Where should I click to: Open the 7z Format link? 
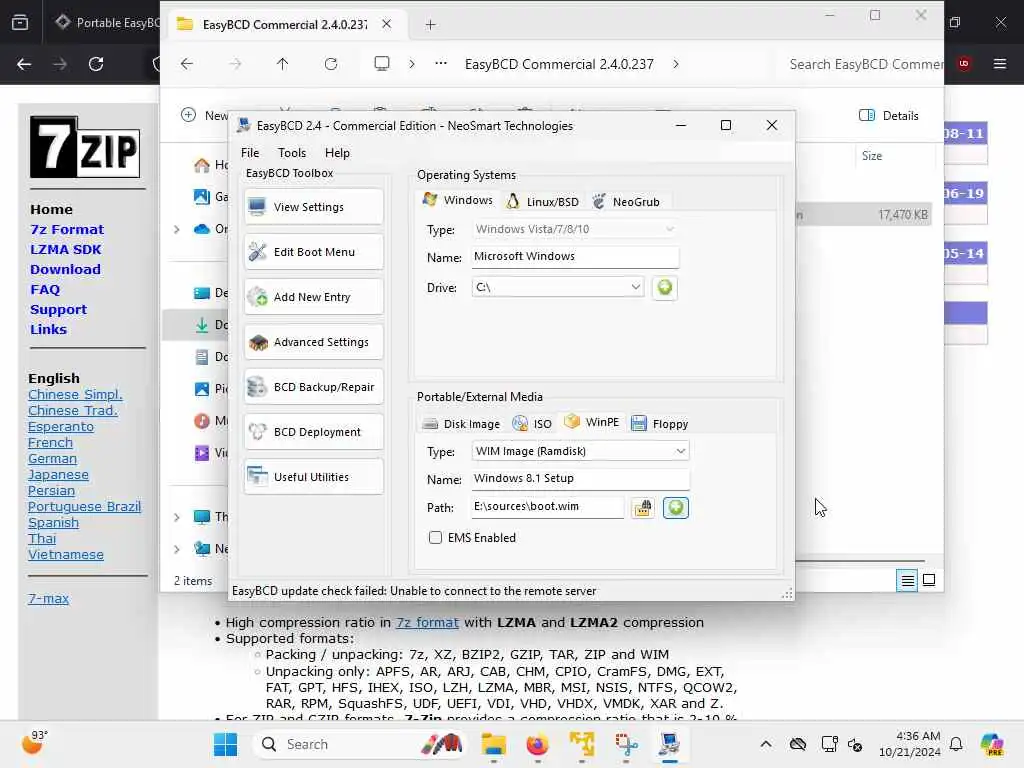[67, 230]
